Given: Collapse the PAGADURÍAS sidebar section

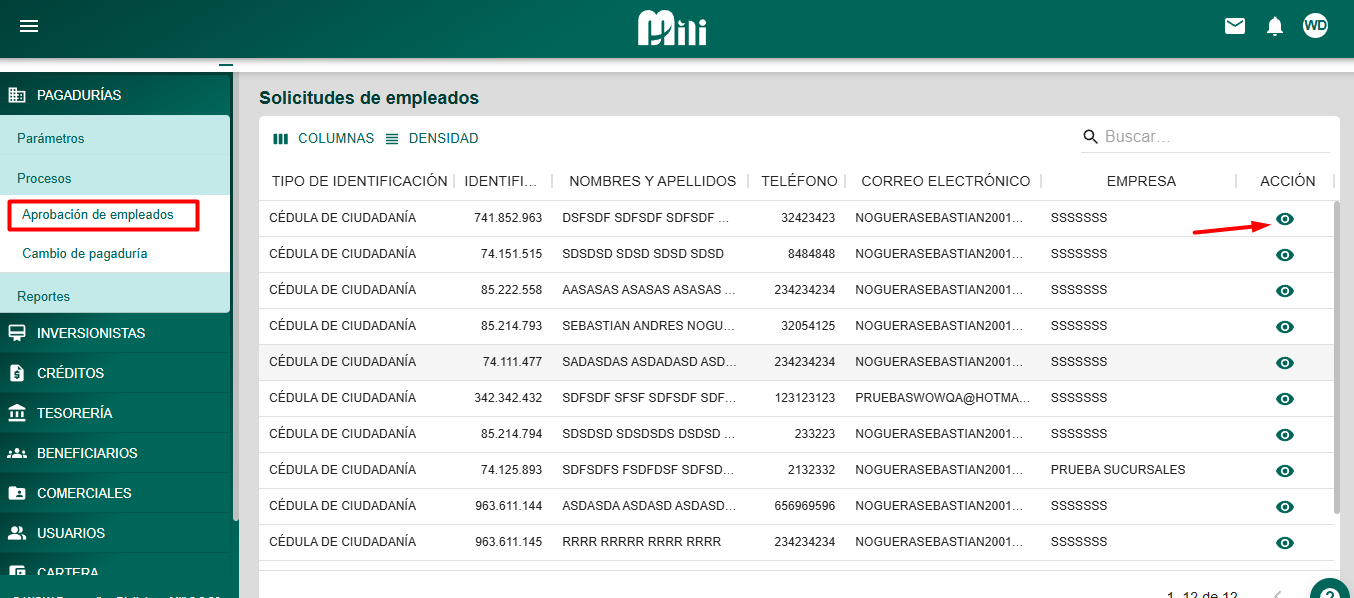Looking at the screenshot, I should (79, 95).
